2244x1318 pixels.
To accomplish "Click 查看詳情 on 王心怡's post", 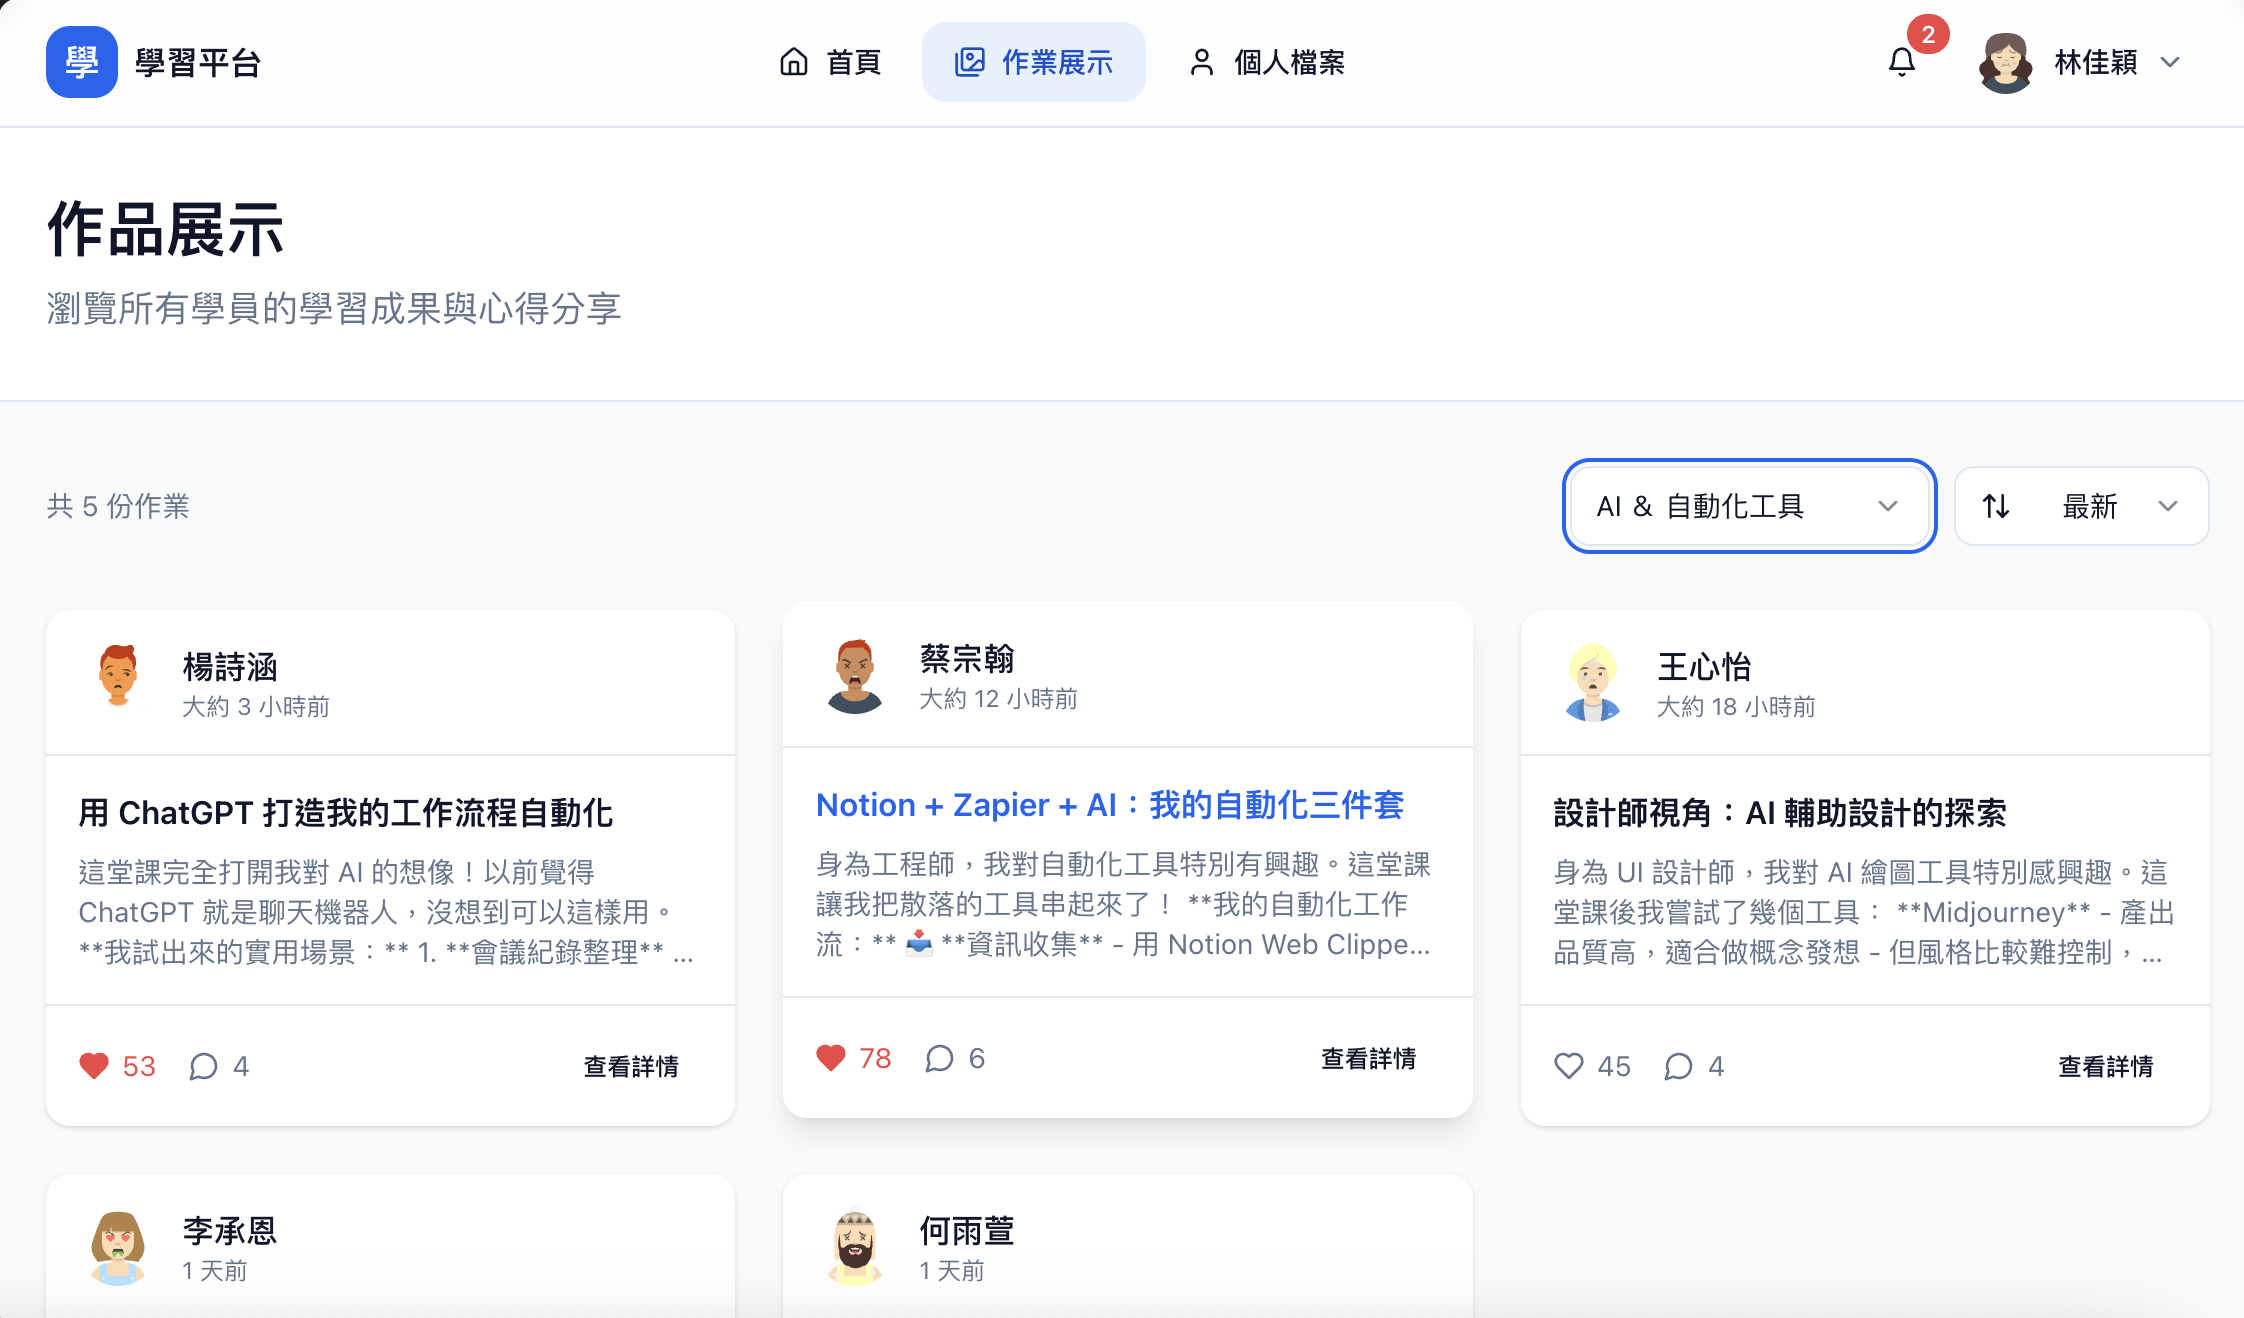I will click(x=2104, y=1067).
